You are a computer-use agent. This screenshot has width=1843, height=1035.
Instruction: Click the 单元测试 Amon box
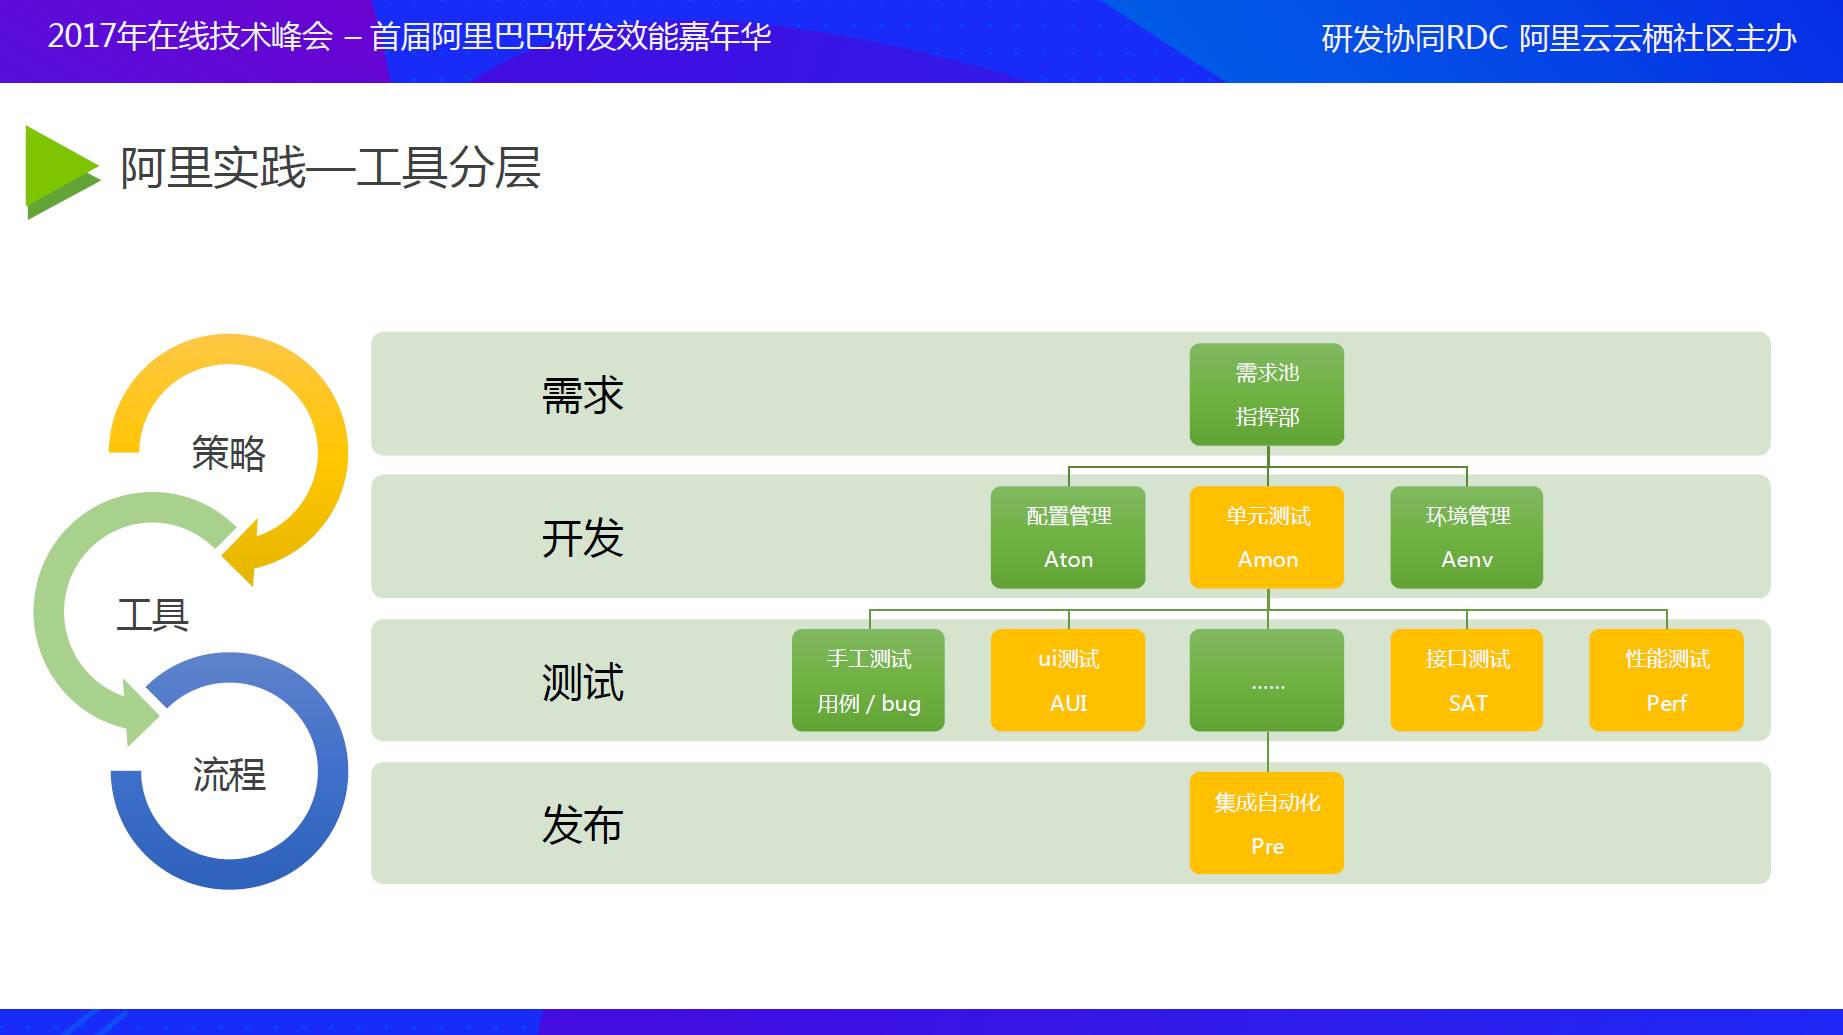(x=1267, y=537)
